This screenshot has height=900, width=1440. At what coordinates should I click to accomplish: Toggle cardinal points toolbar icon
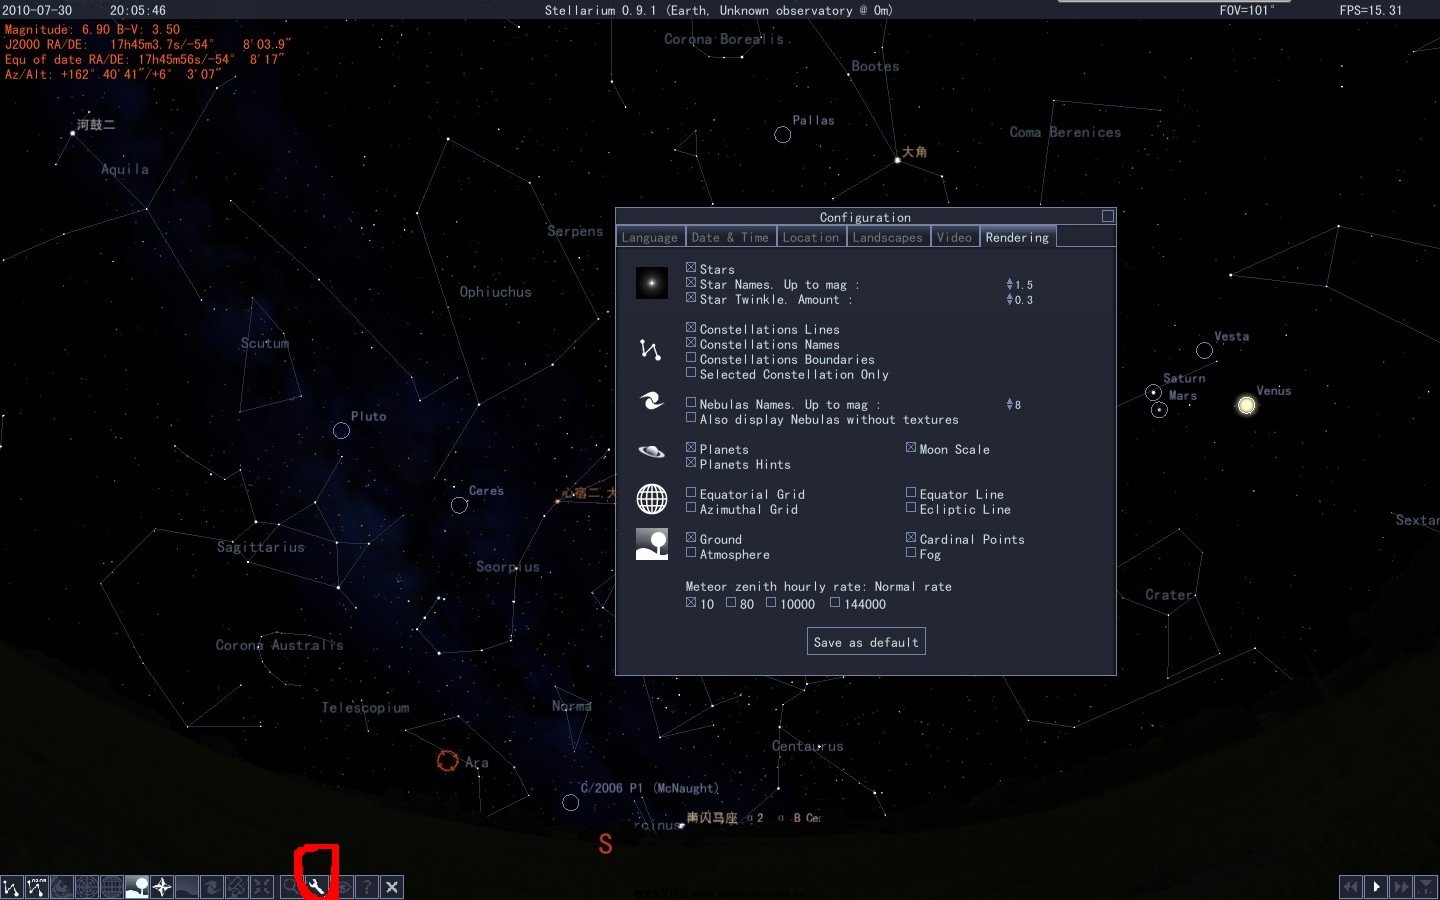click(x=162, y=887)
